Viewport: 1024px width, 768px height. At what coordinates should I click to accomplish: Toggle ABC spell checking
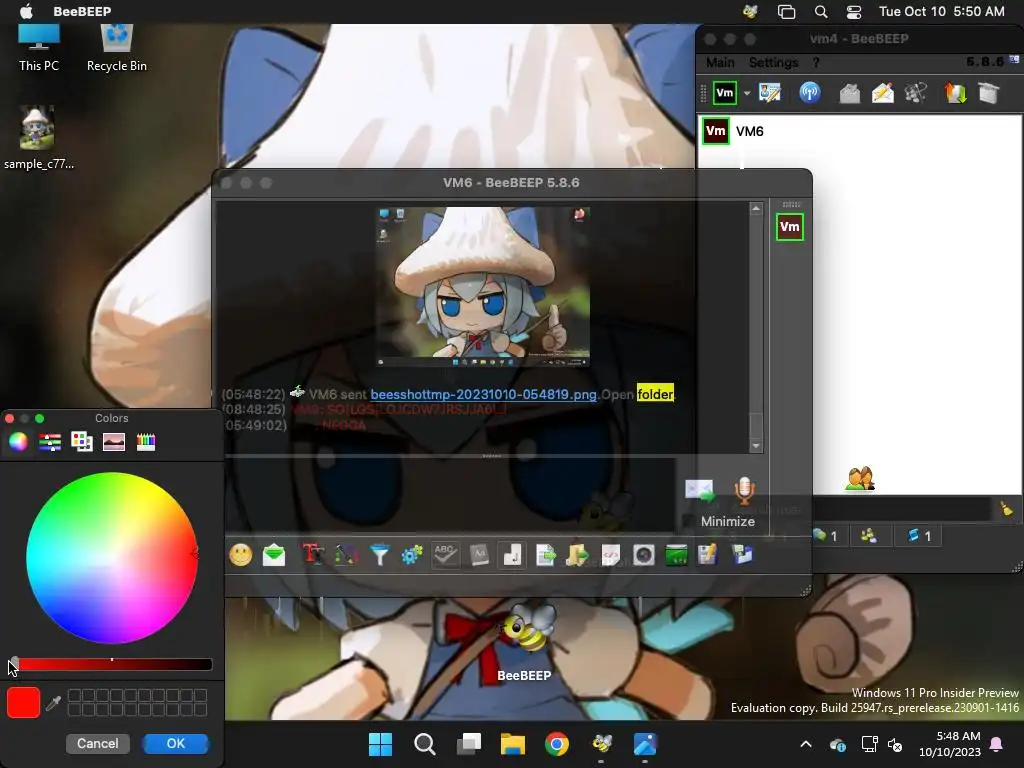click(x=445, y=555)
